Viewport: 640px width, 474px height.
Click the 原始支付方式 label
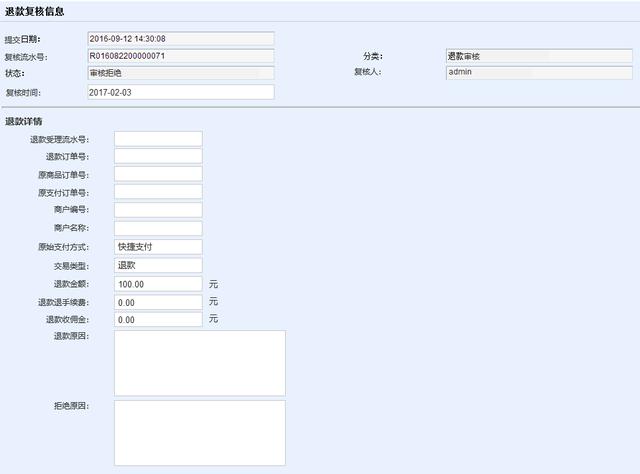coord(63,247)
